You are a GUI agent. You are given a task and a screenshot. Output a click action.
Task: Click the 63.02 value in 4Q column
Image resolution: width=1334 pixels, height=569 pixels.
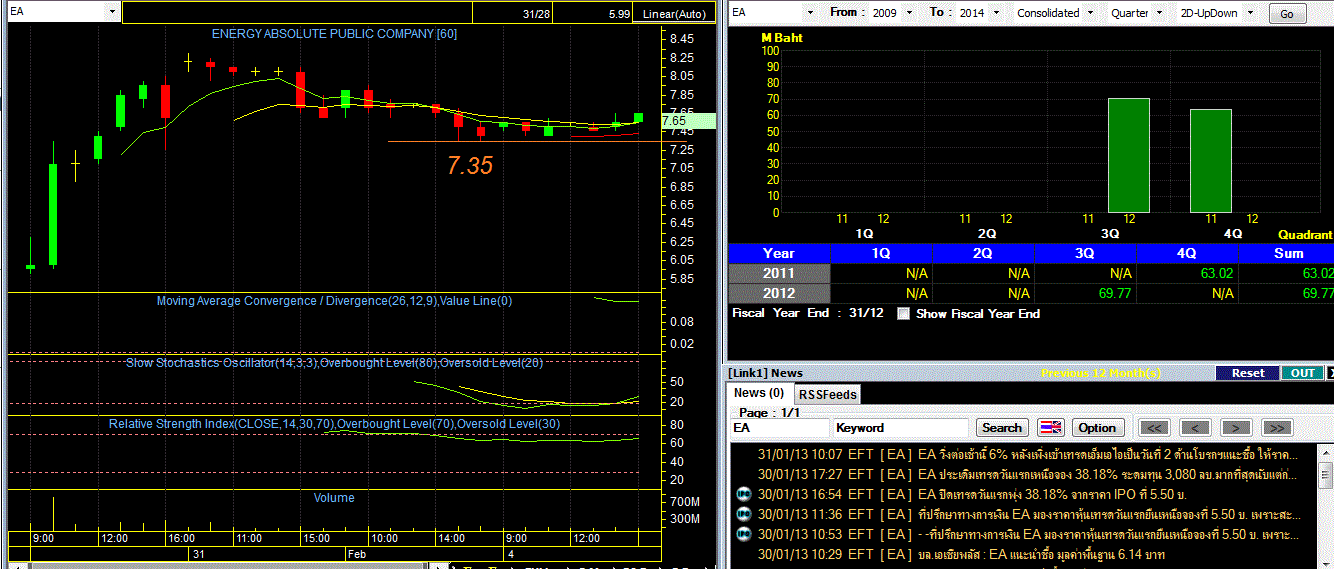tap(1219, 273)
